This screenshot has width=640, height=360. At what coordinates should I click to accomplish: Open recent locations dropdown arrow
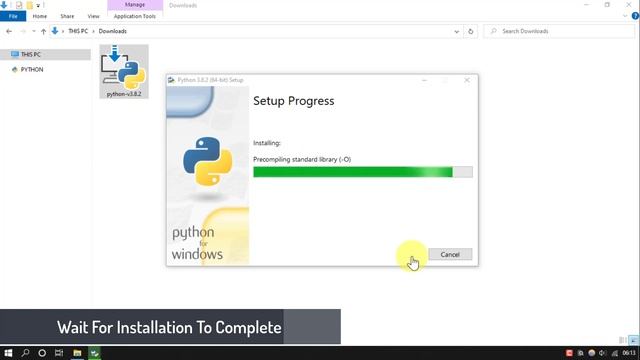(x=34, y=31)
